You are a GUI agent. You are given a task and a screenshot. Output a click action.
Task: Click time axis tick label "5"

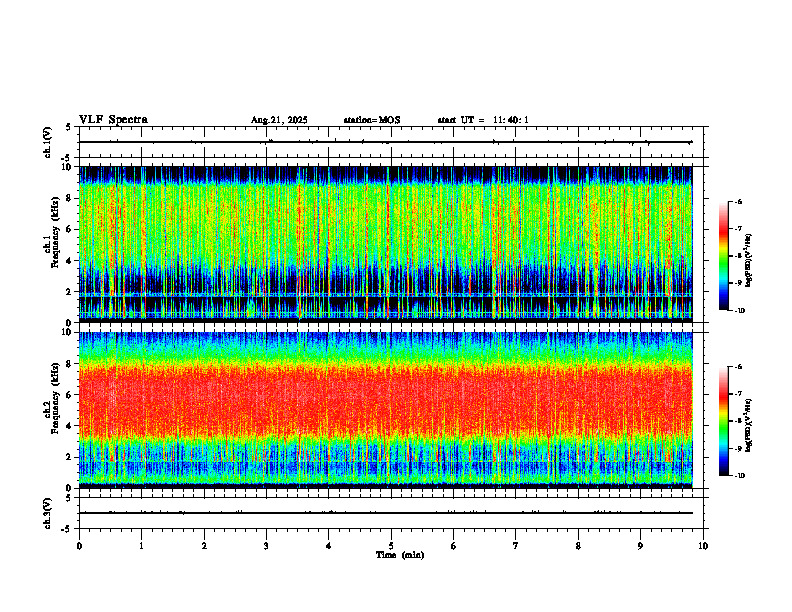point(391,546)
